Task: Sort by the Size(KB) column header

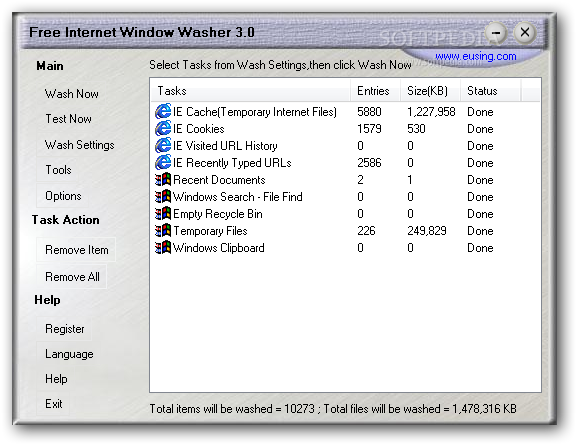Action: pos(430,91)
